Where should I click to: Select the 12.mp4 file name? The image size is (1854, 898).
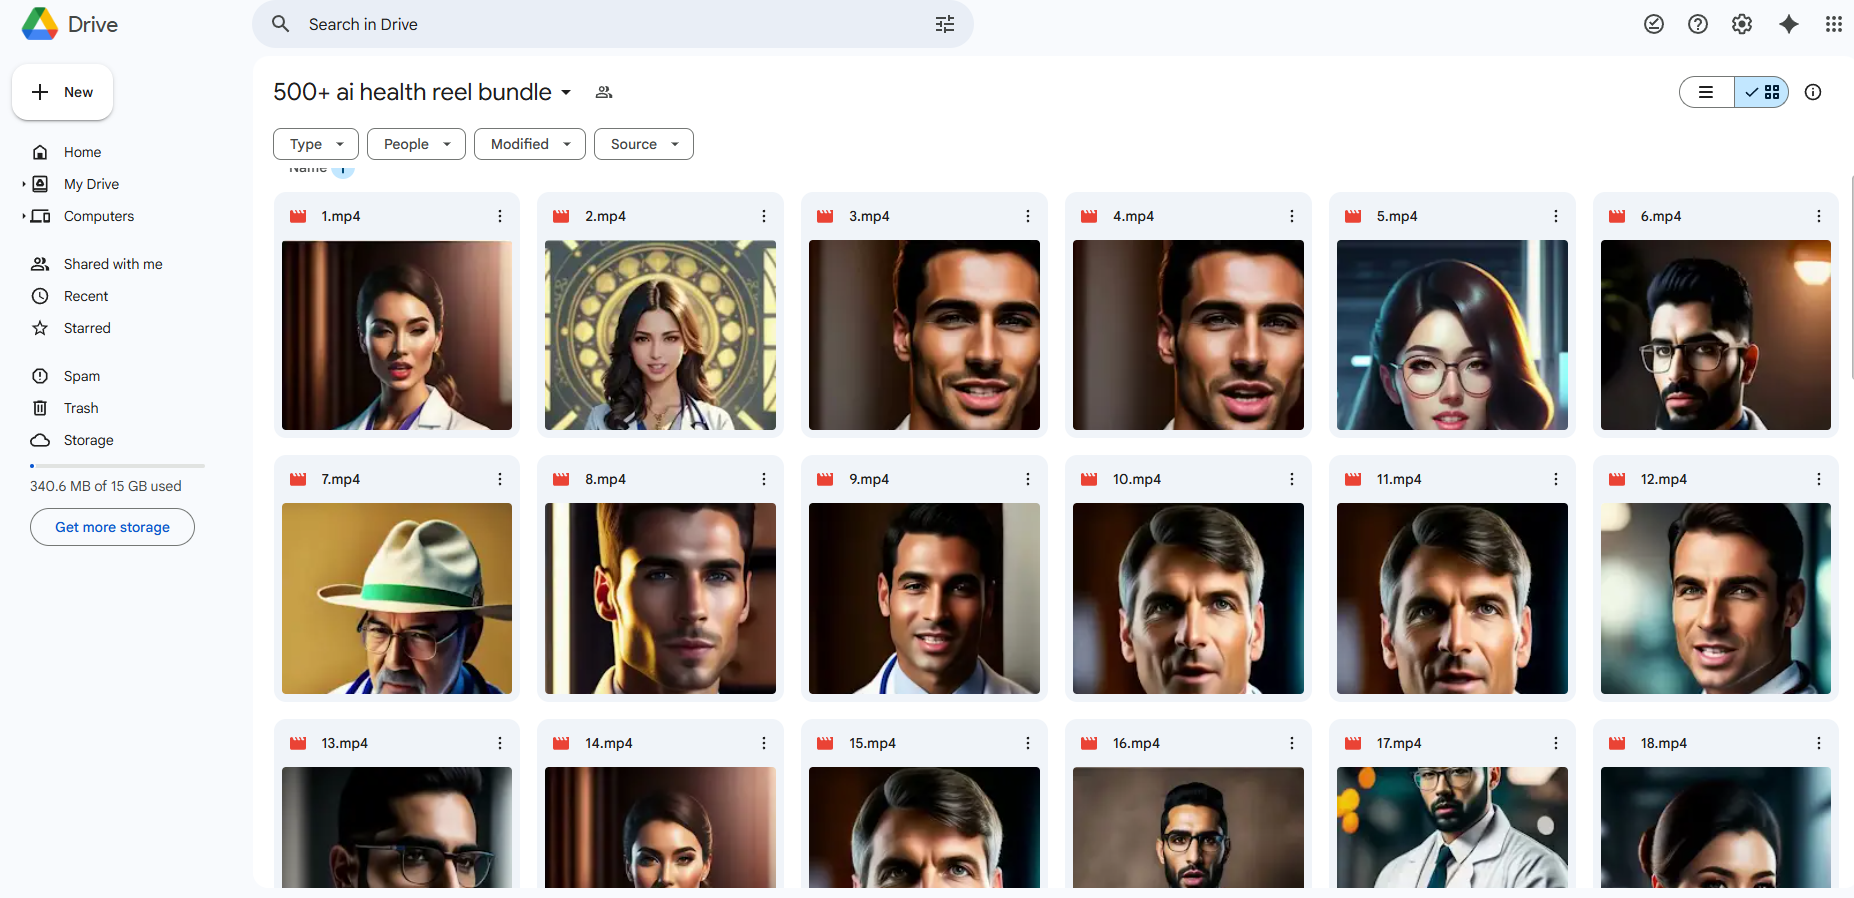(x=1664, y=479)
